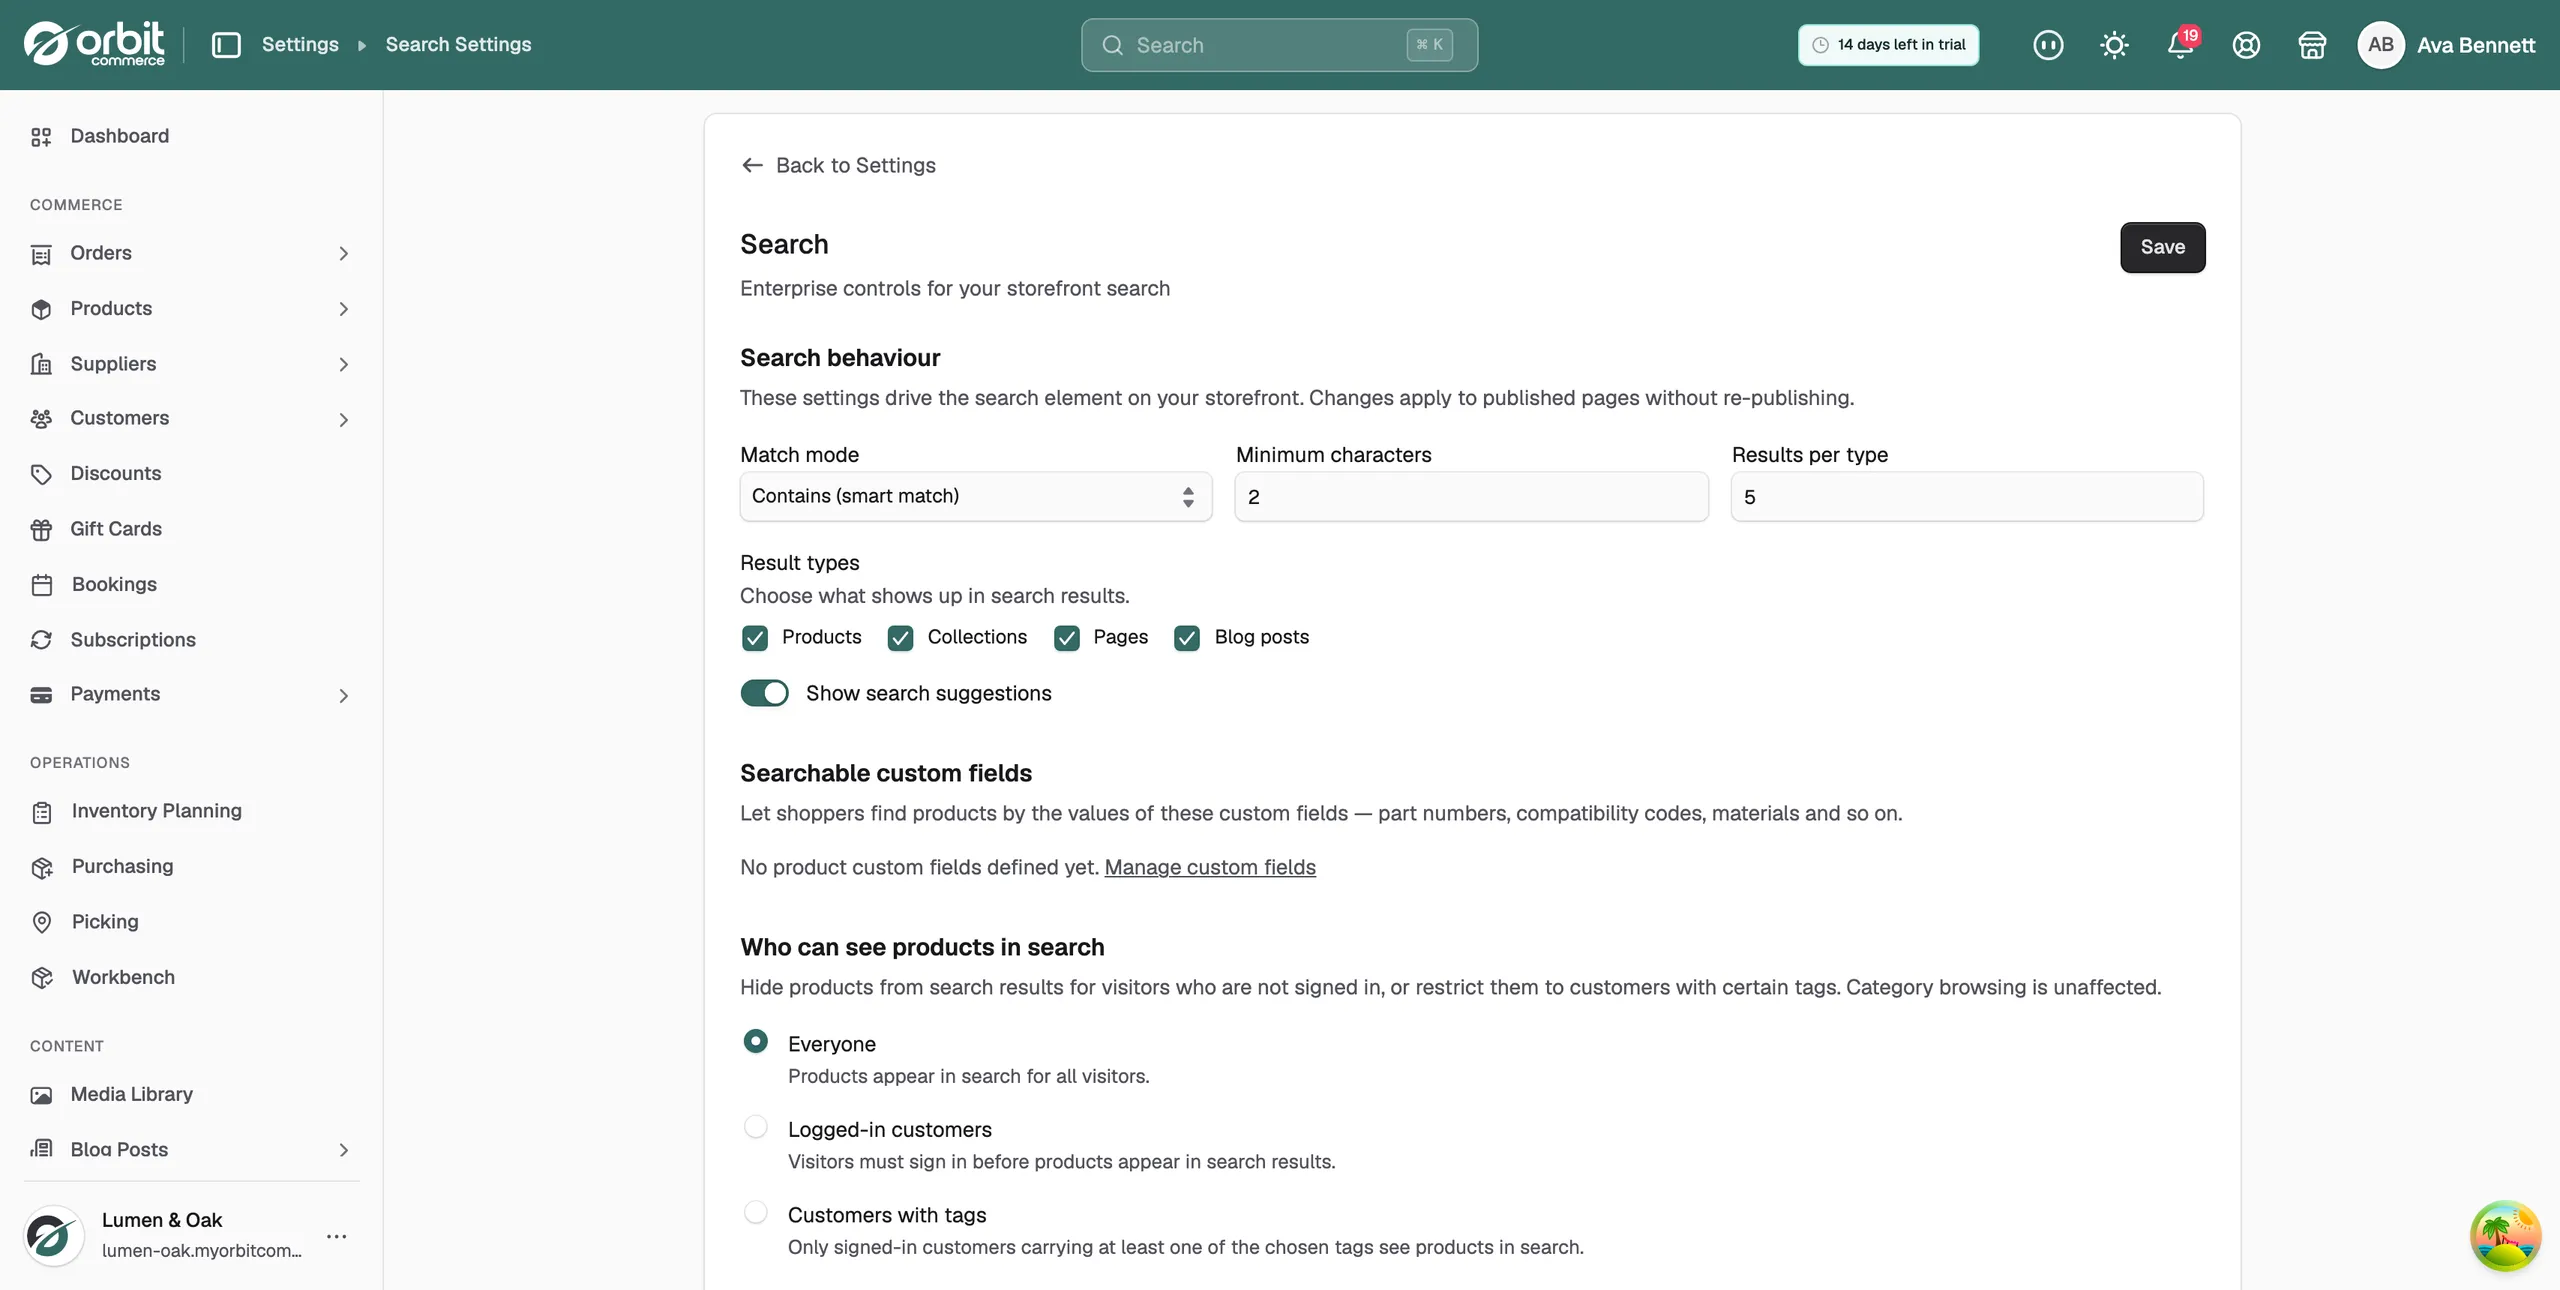Focus the top Search bar
The width and height of the screenshot is (2560, 1290).
tap(1279, 45)
